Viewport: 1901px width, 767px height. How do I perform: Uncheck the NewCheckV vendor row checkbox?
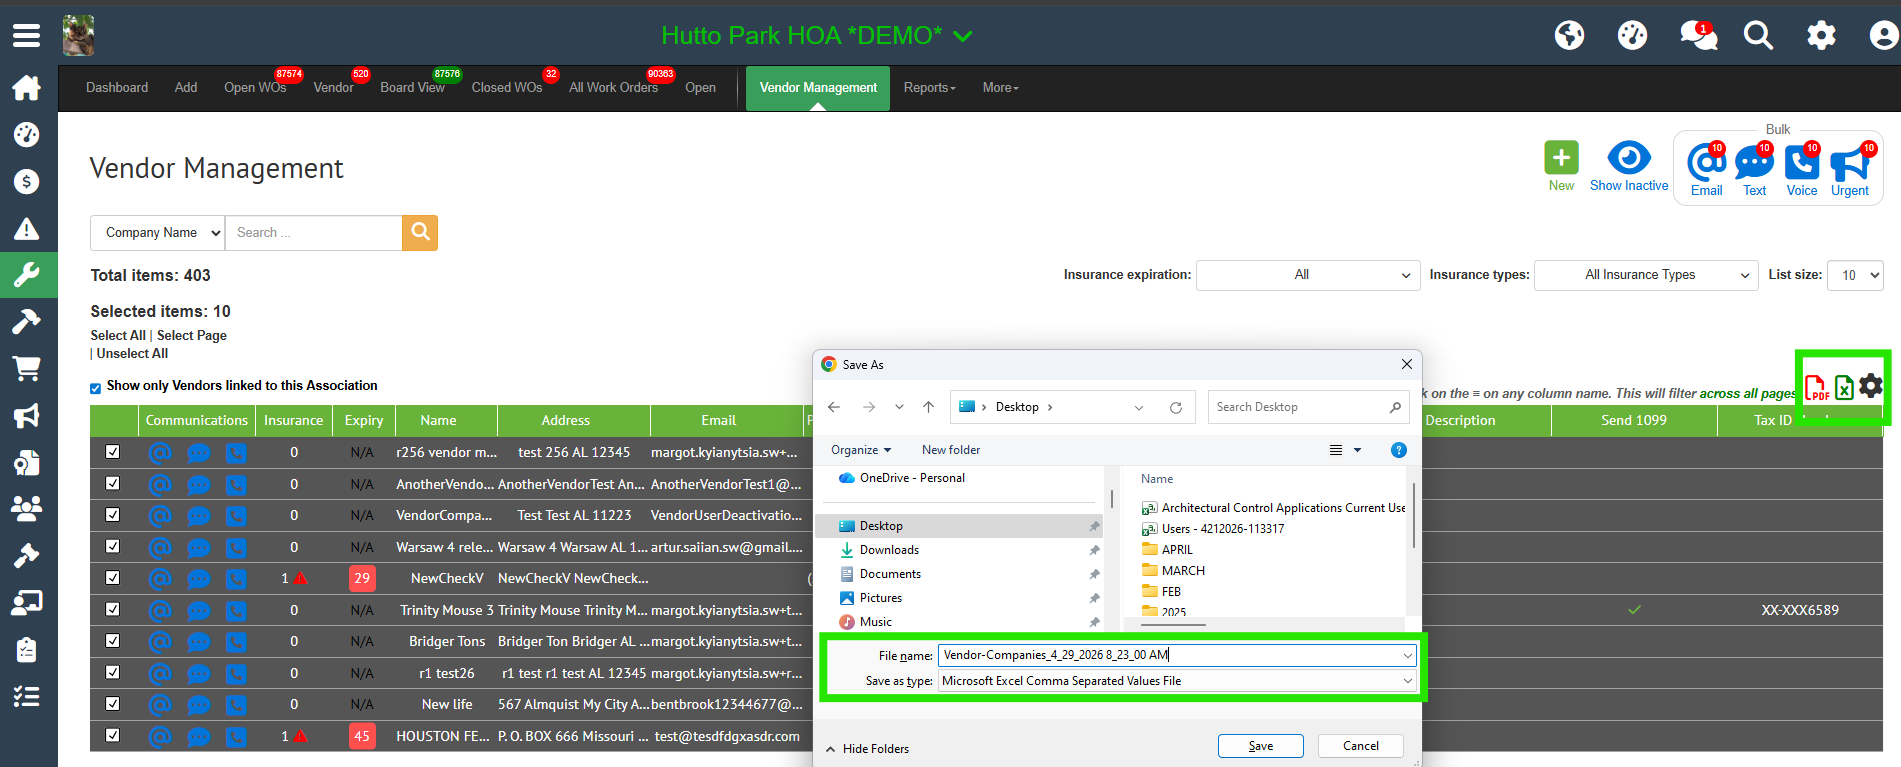click(x=113, y=578)
